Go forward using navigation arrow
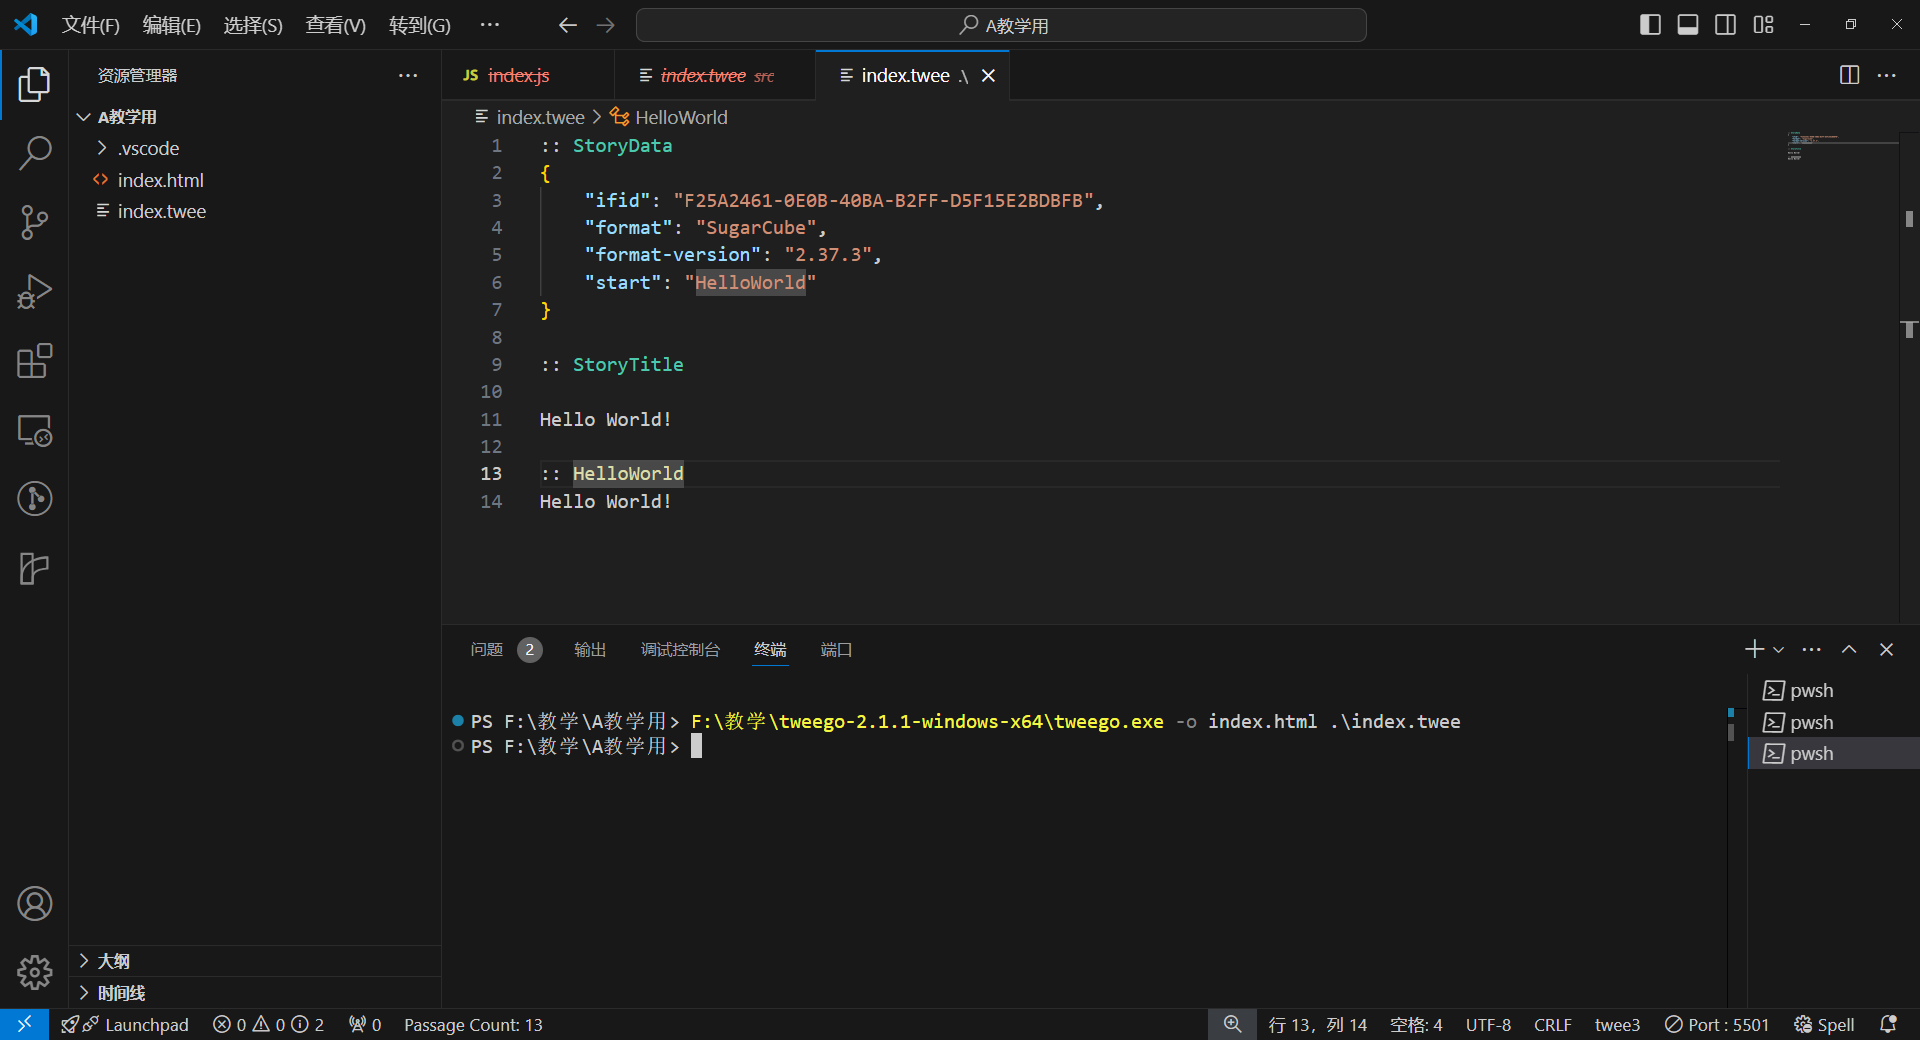Screen dimensions: 1920x1040 [606, 25]
